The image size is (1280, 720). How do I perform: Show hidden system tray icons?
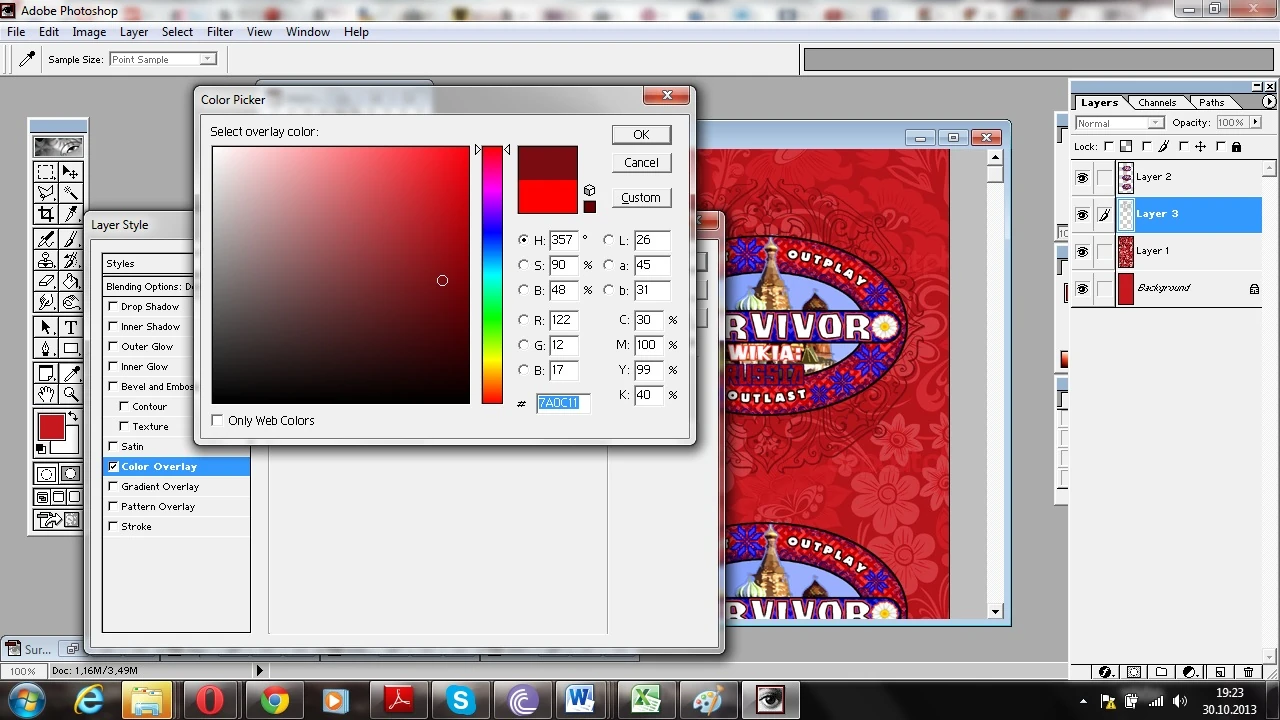[x=1084, y=702]
